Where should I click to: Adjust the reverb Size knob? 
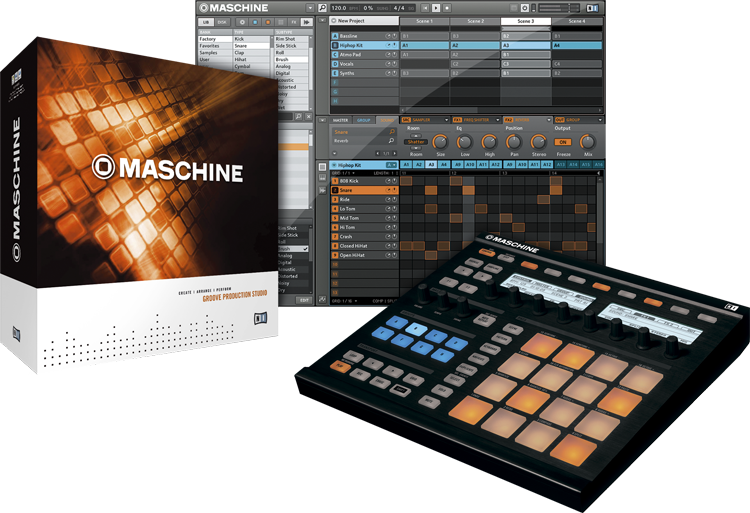[440, 142]
